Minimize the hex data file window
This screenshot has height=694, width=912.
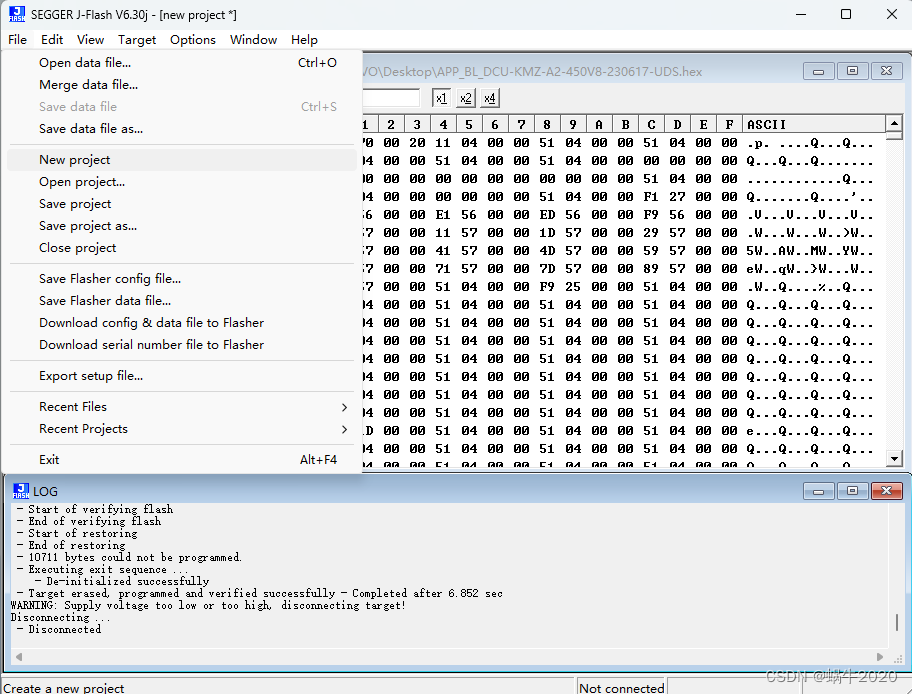[818, 71]
